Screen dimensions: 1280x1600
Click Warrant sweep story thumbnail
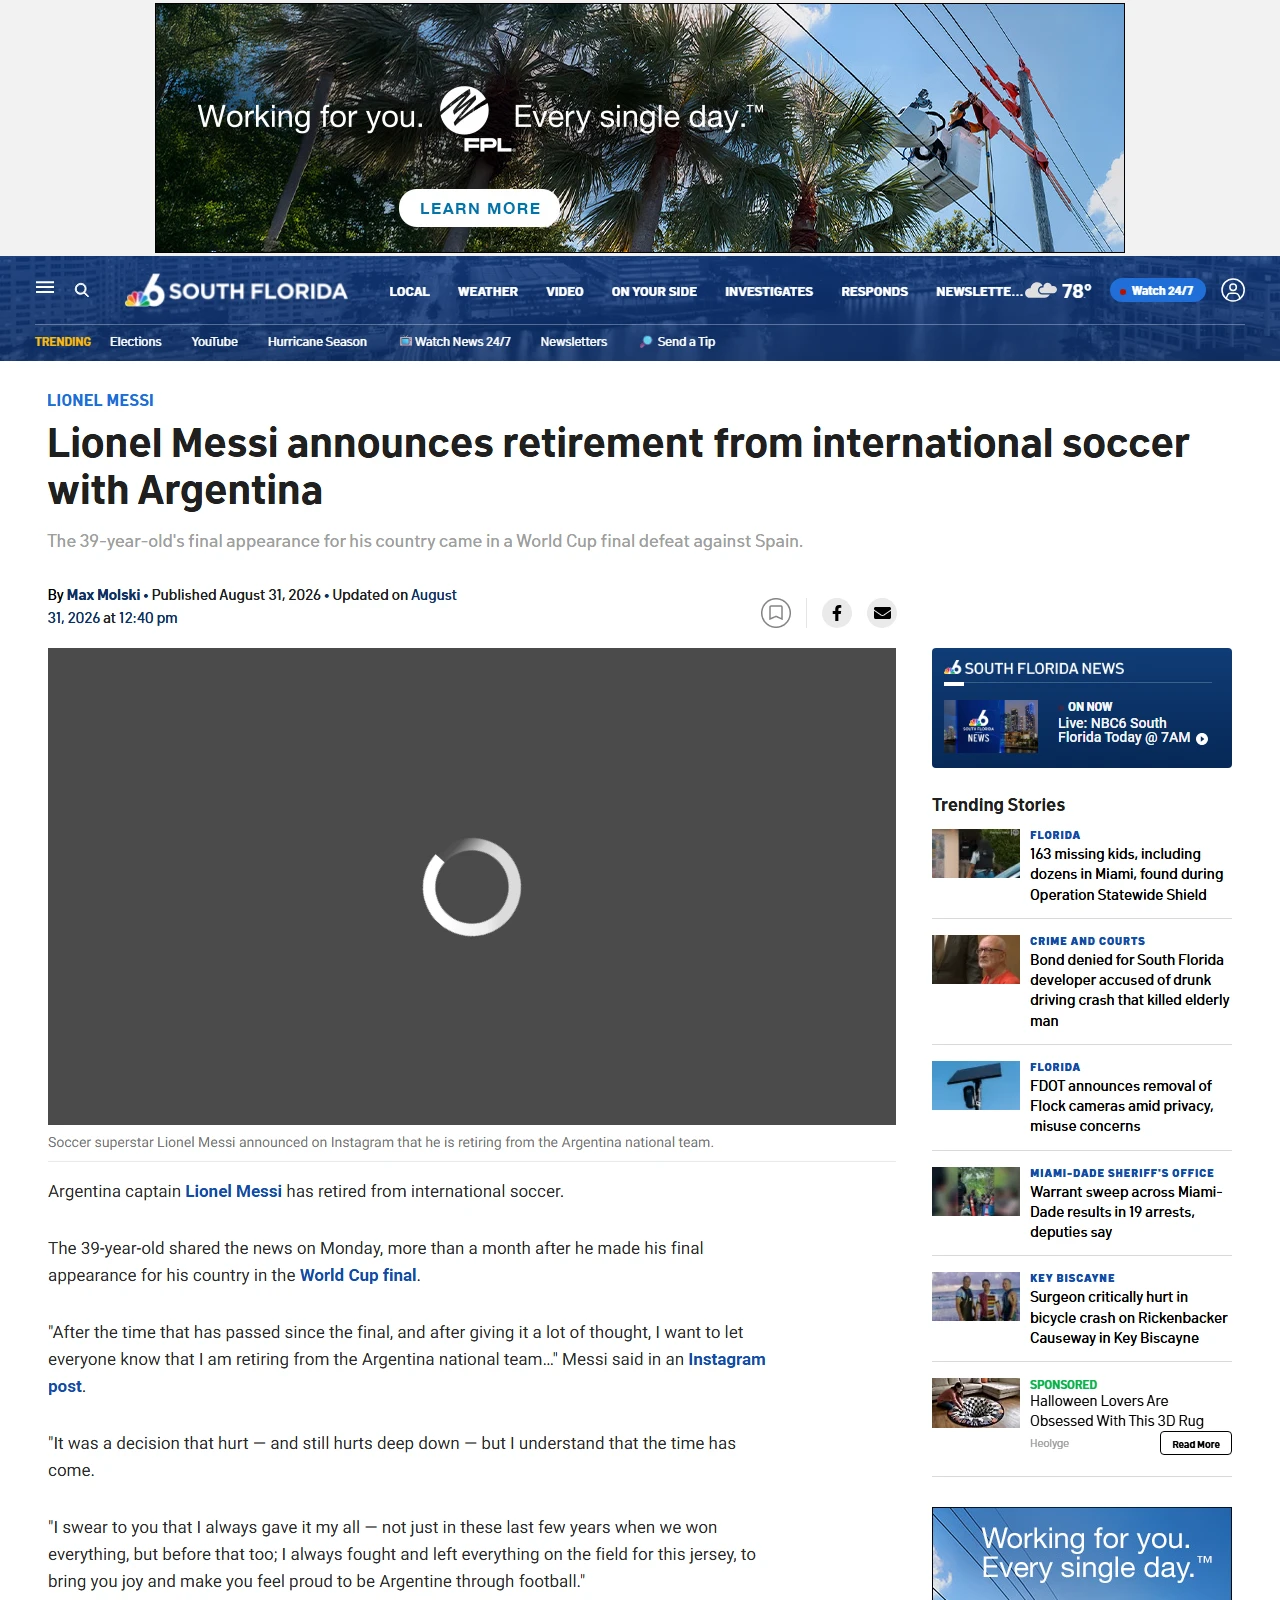(x=976, y=1191)
